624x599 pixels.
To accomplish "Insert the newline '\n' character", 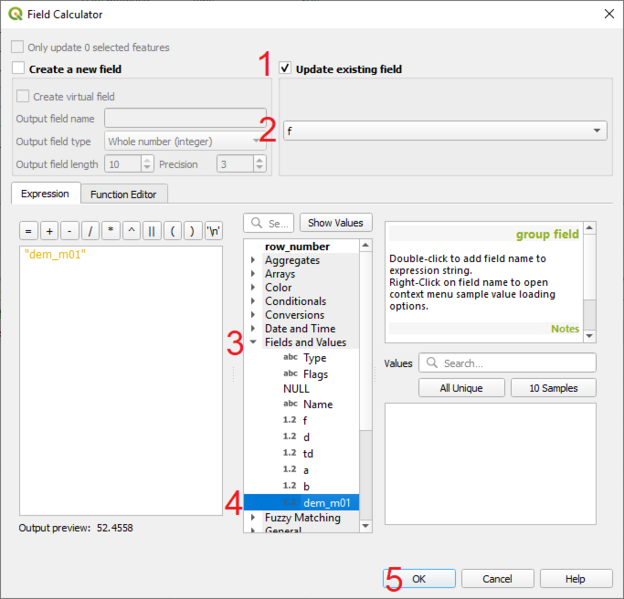I will pos(214,231).
